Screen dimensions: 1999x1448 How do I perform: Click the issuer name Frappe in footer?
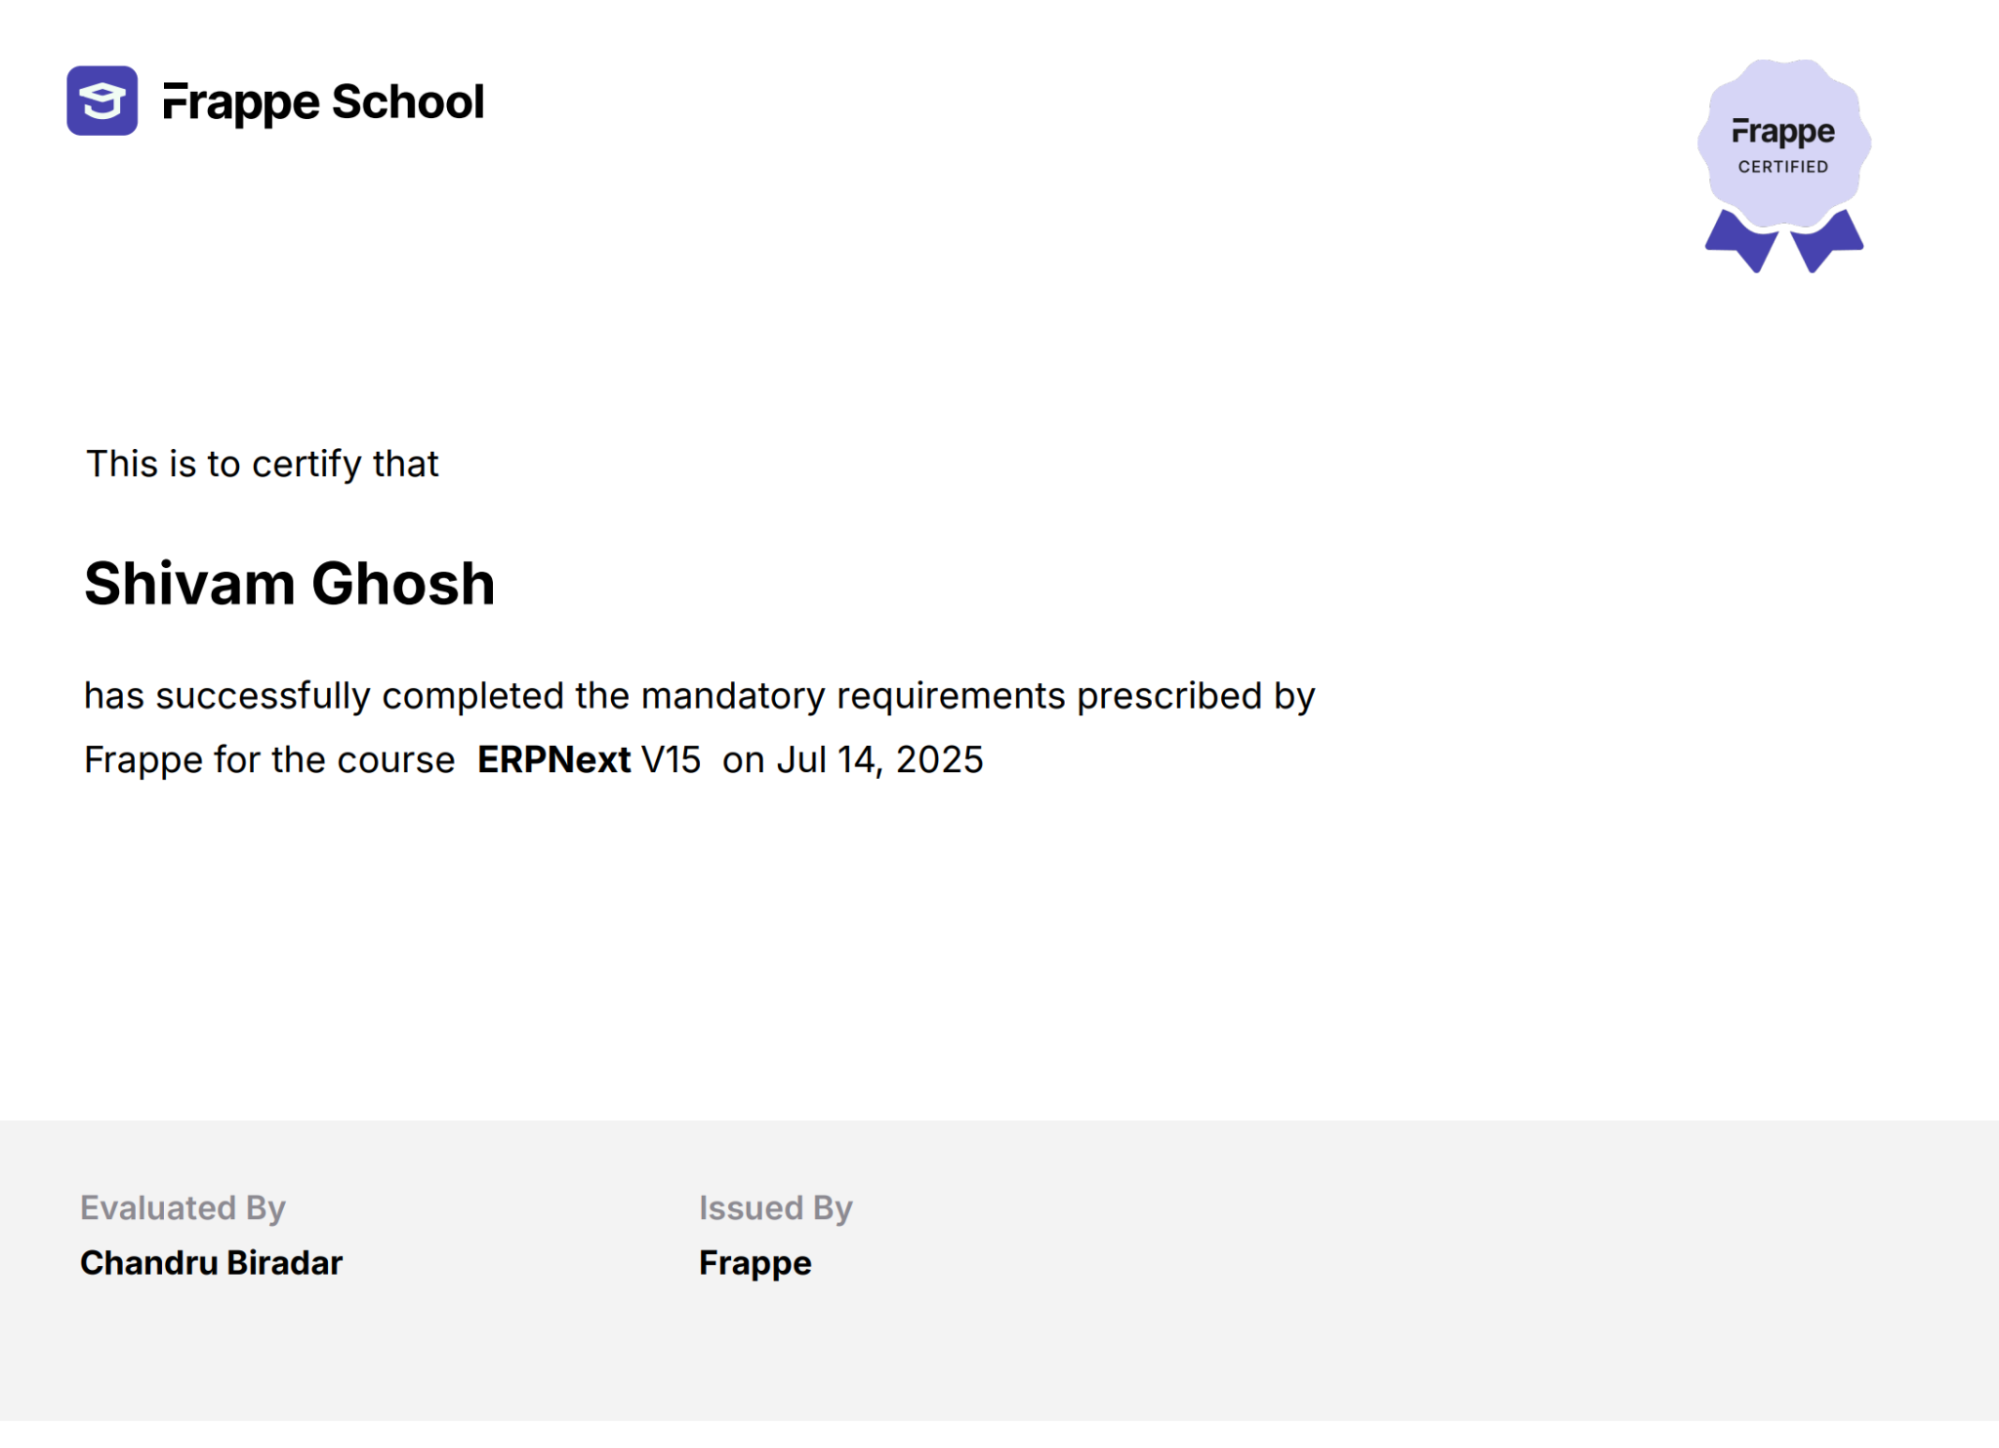755,1264
